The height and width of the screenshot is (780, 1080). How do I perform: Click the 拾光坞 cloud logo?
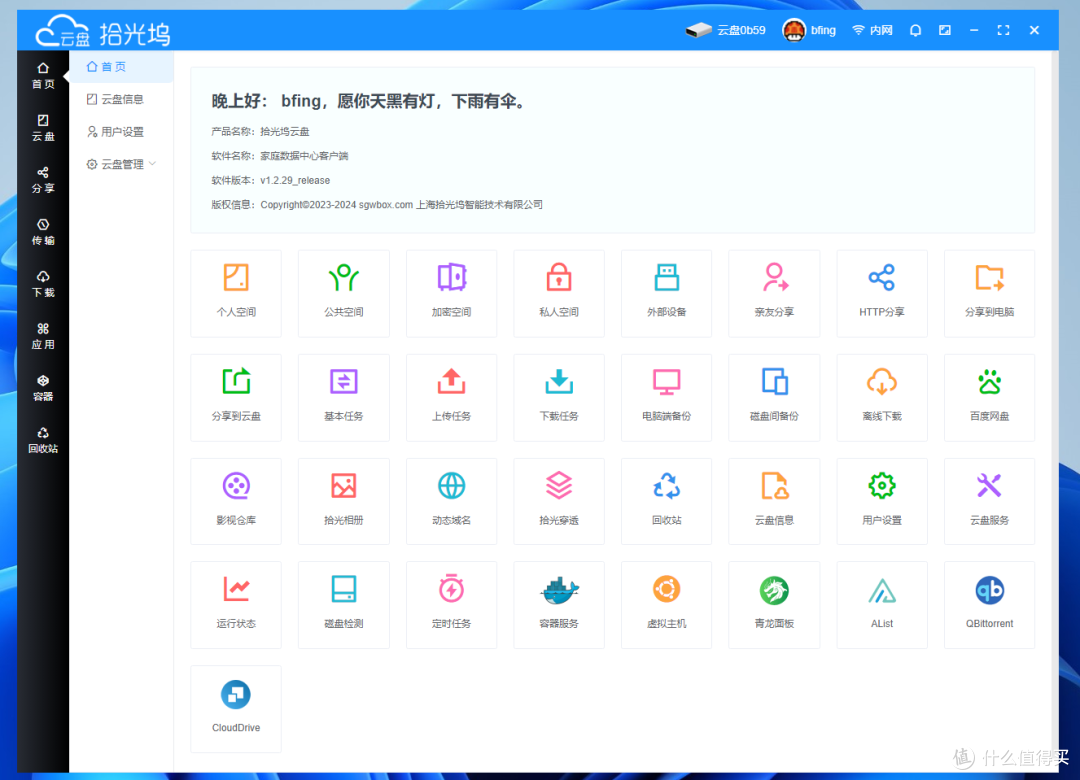click(x=103, y=32)
